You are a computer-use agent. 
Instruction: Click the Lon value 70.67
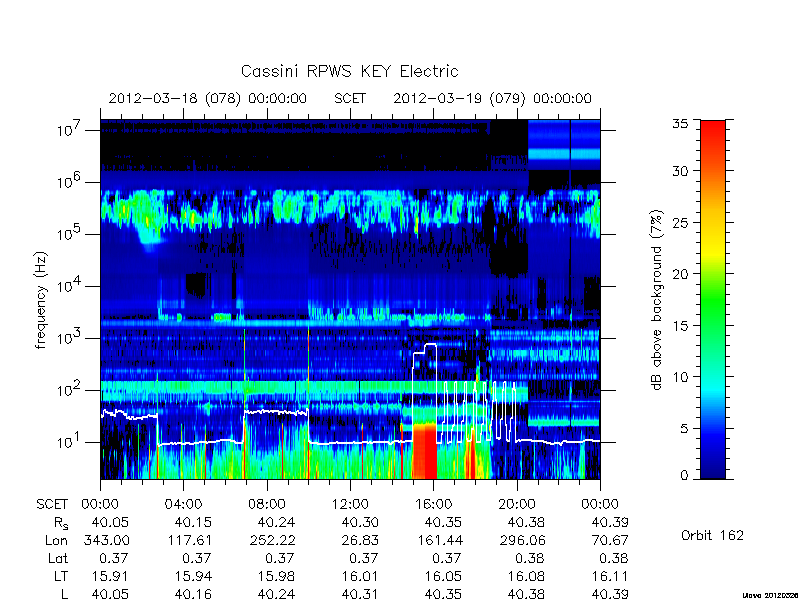pos(610,540)
